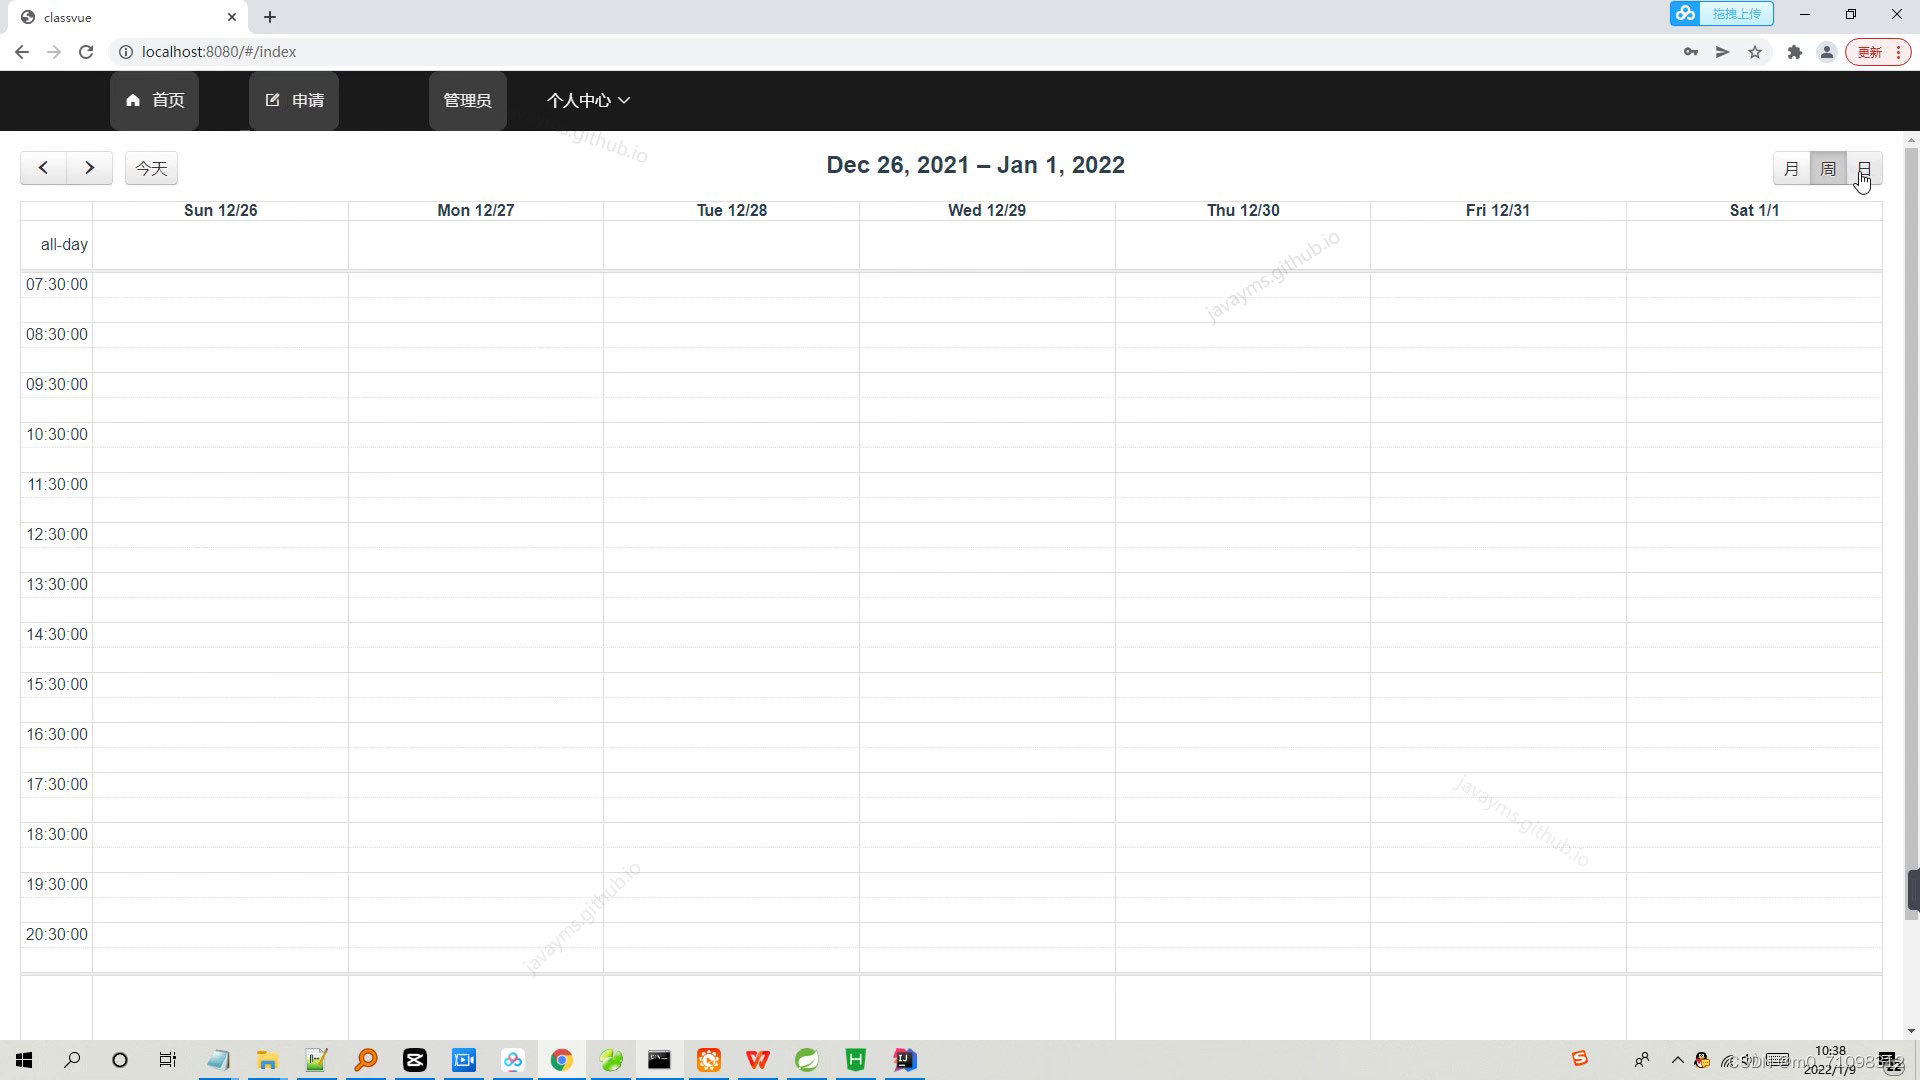Open Google Chrome from taskbar
Viewport: 1920px width, 1080px height.
pyautogui.click(x=561, y=1060)
